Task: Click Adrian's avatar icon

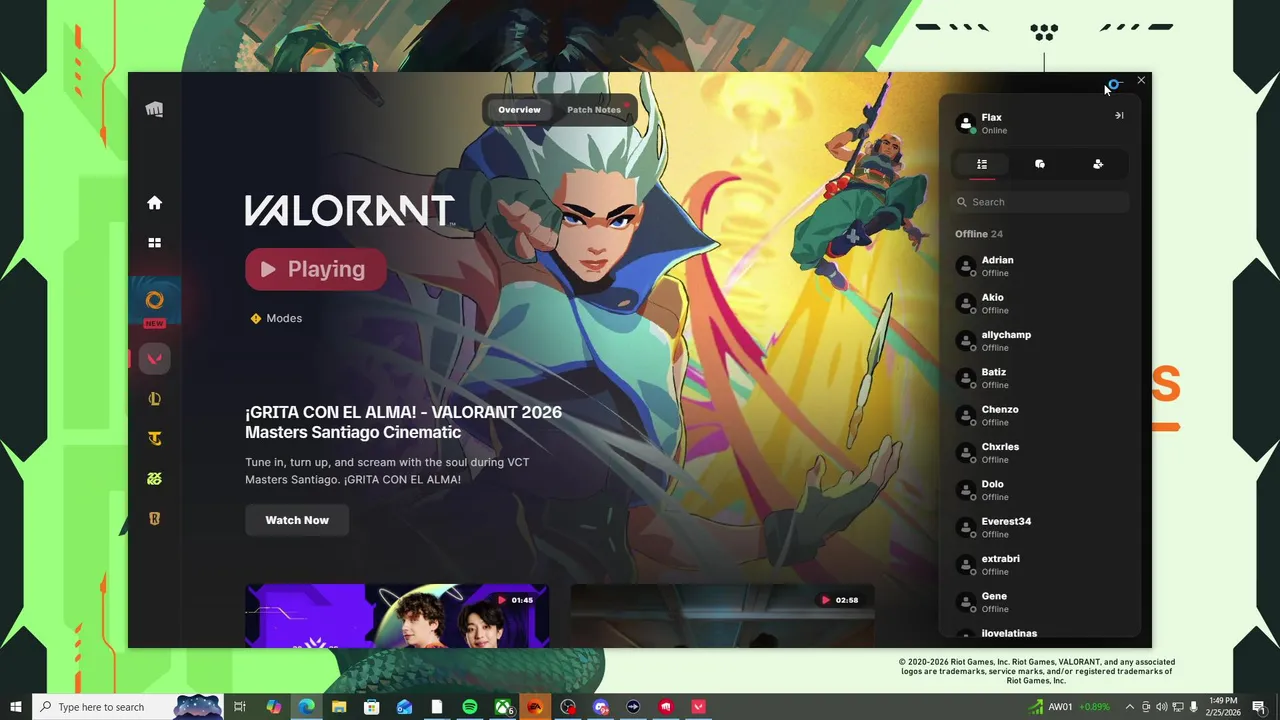Action: point(966,266)
